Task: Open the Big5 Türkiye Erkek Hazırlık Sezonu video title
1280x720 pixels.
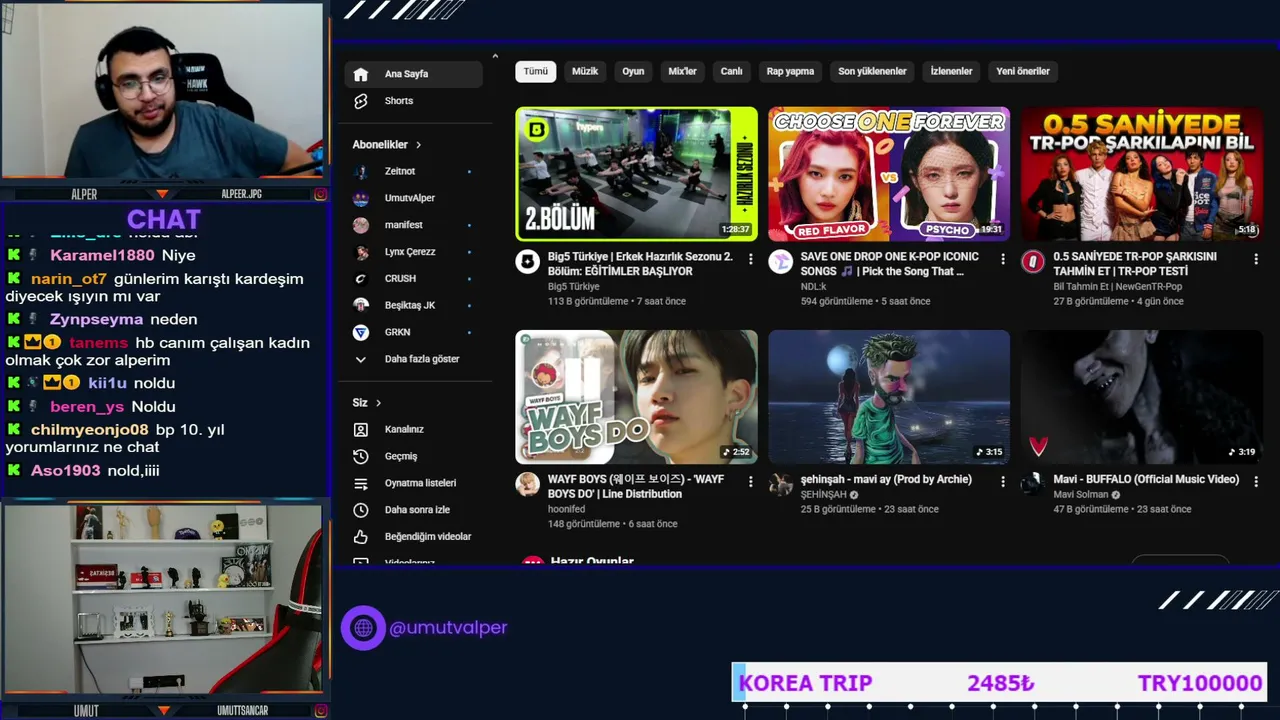Action: point(640,264)
